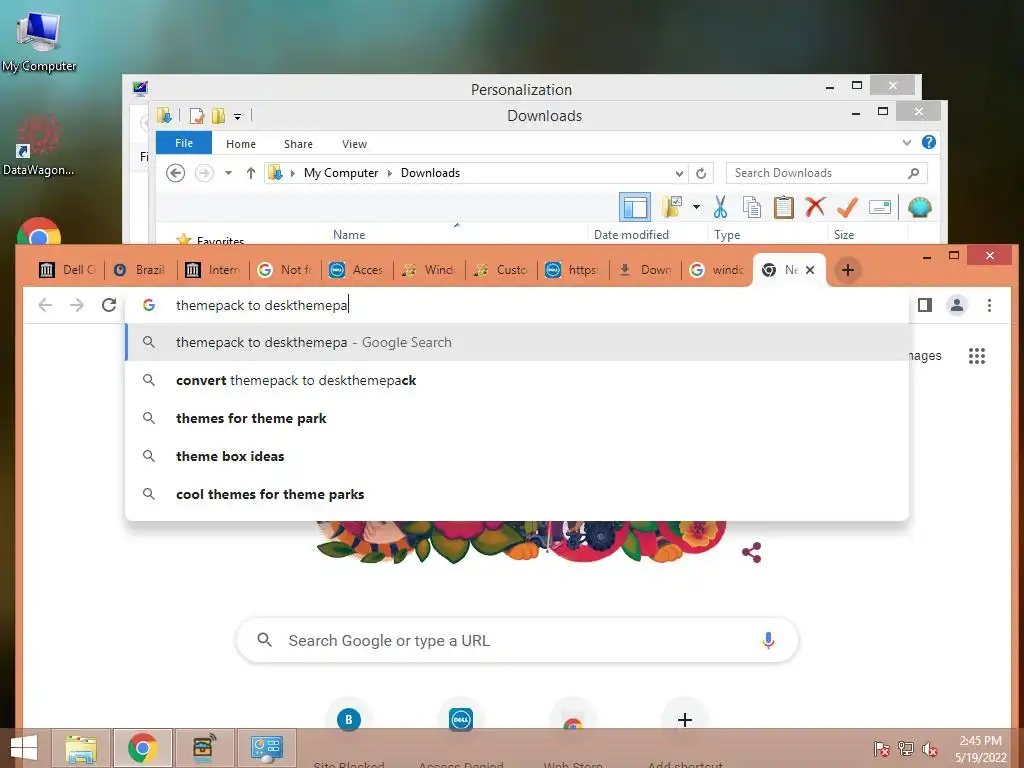Switch to Home ribbon tab
The width and height of the screenshot is (1024, 768).
241,144
